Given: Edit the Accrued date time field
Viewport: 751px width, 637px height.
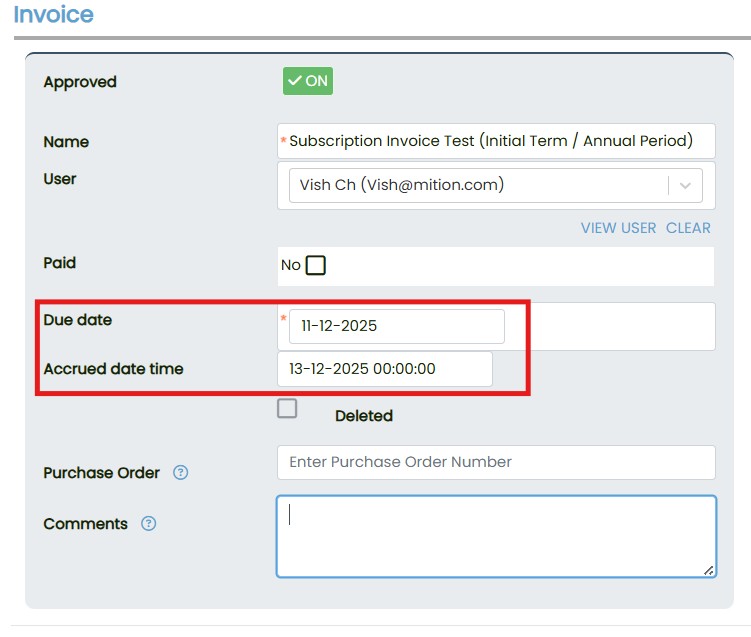Looking at the screenshot, I should coord(385,368).
